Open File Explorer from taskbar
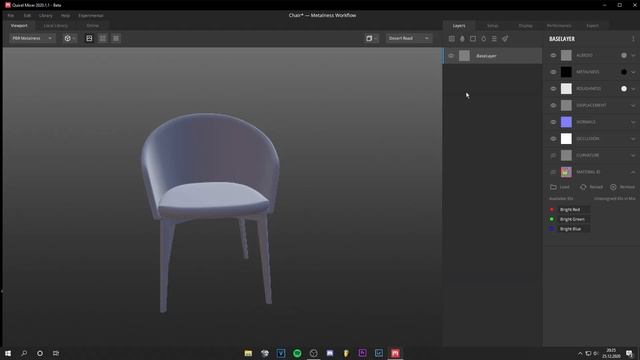640x360 pixels. [248, 353]
